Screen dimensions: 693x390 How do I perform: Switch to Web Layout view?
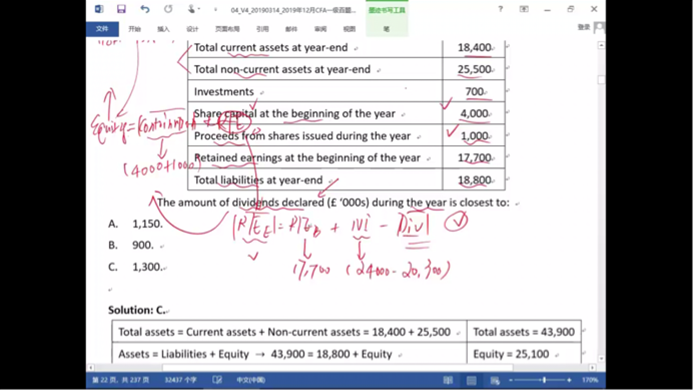coord(495,380)
